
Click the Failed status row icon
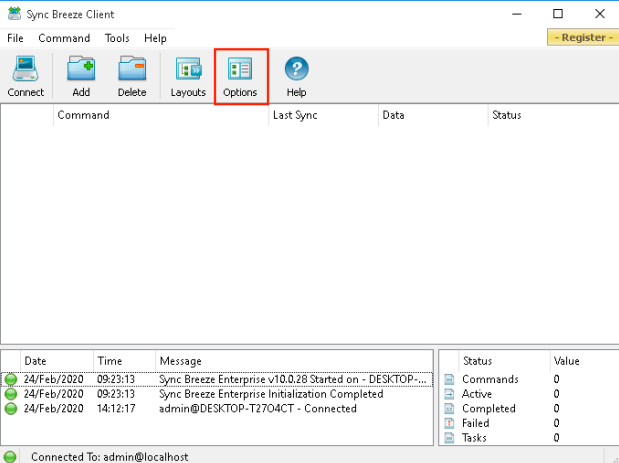click(449, 423)
